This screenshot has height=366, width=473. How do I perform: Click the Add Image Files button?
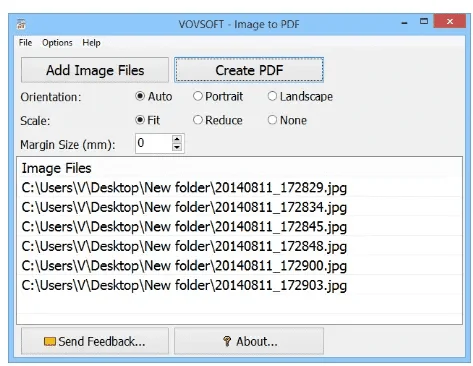(x=95, y=70)
